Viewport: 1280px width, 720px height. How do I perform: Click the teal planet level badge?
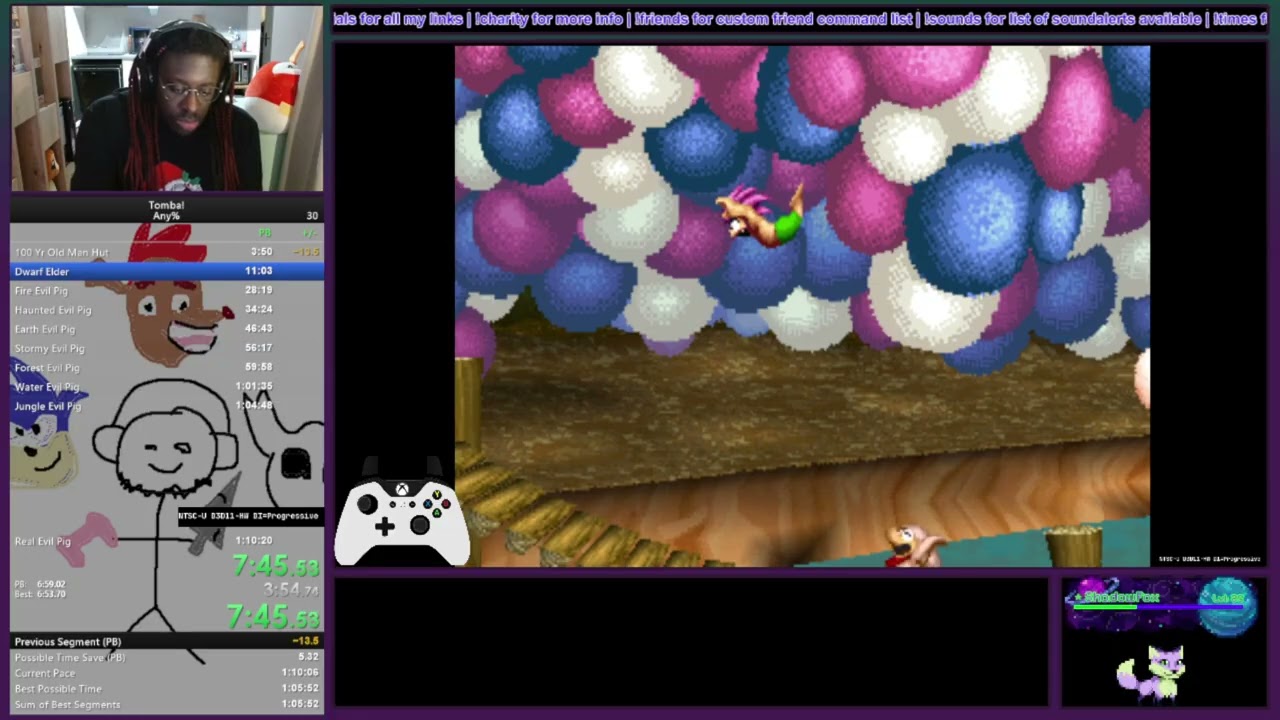(x=1227, y=605)
